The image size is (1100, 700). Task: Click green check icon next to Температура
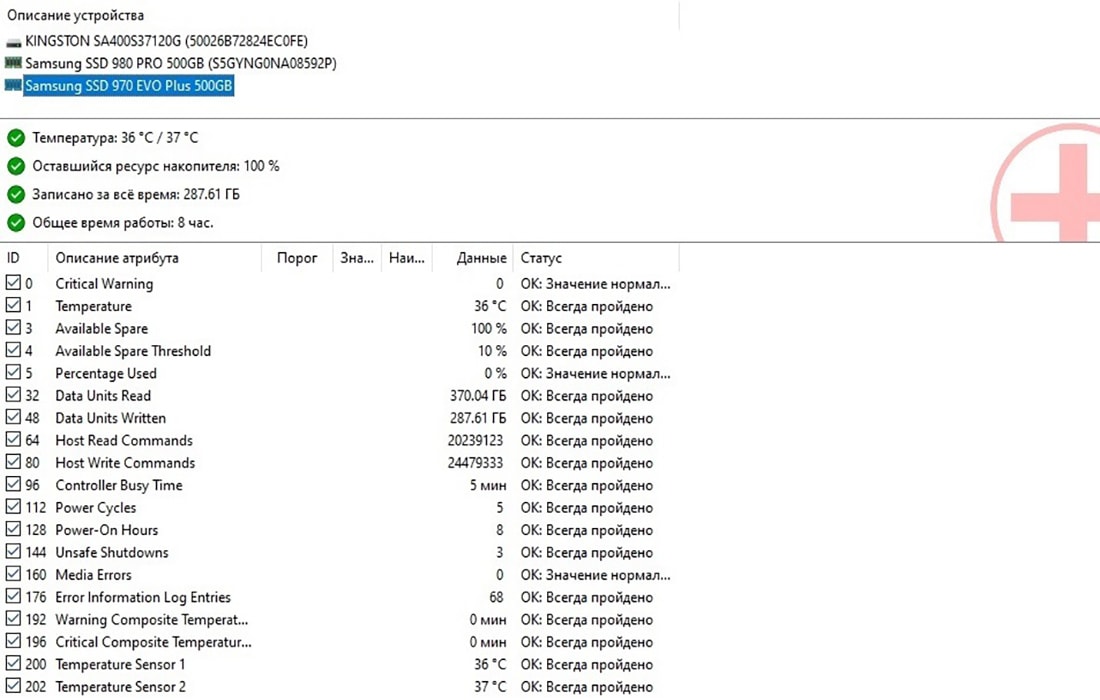click(x=15, y=138)
